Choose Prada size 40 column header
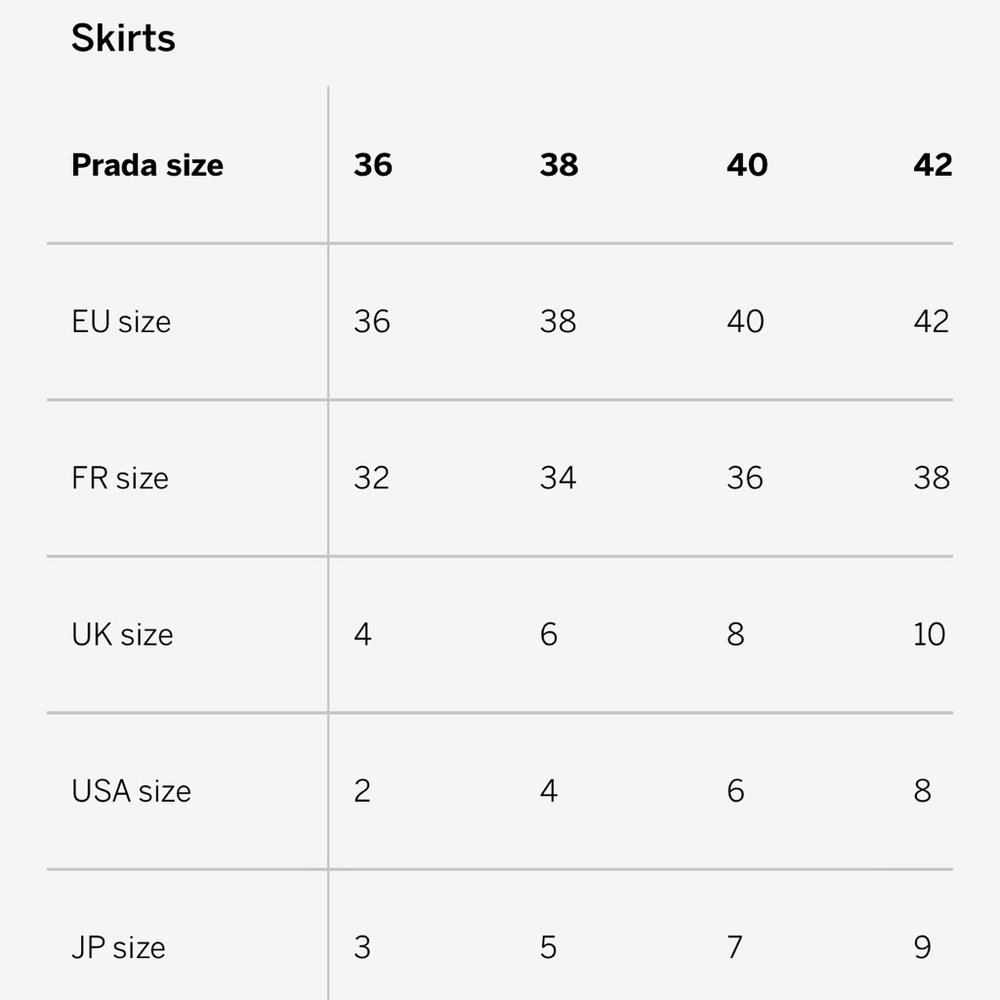Image resolution: width=1000 pixels, height=1000 pixels. coord(747,165)
